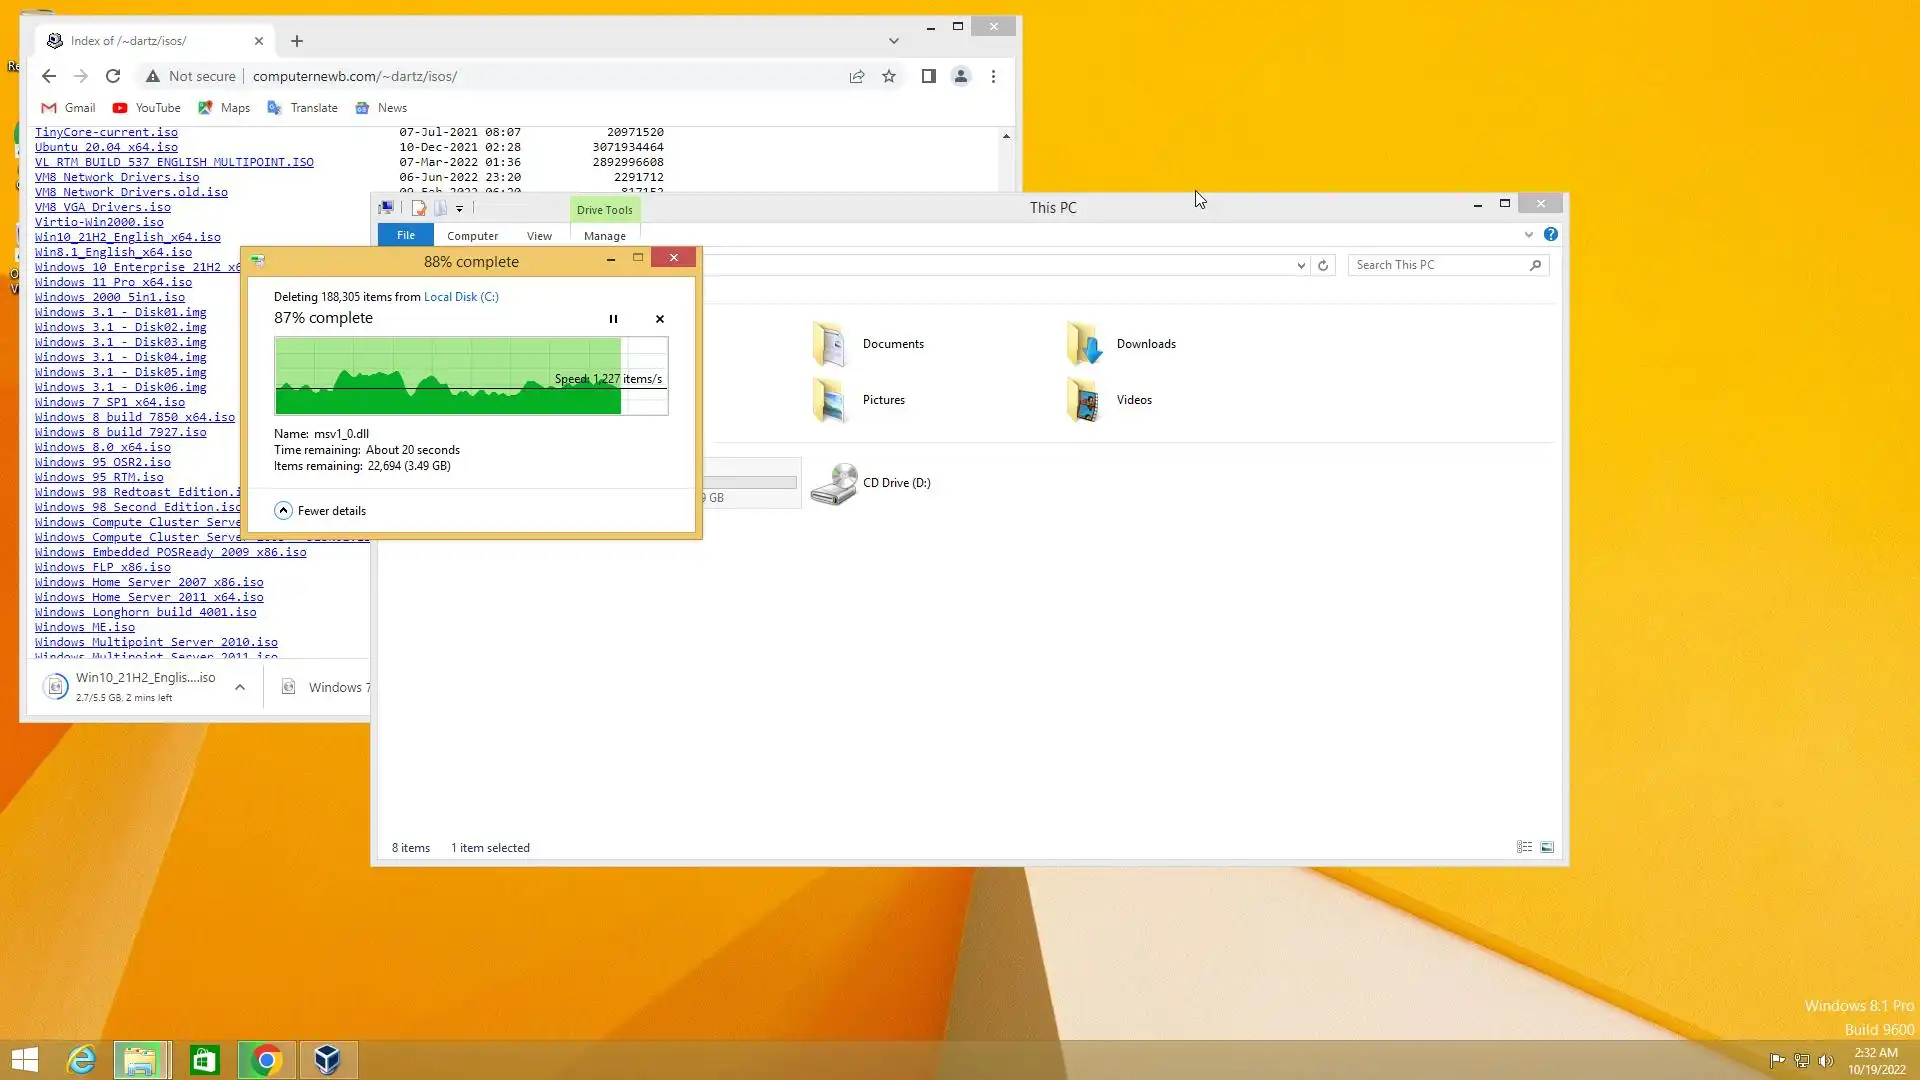The image size is (1920, 1080).
Task: Refresh the This PC address bar
Action: click(1323, 265)
